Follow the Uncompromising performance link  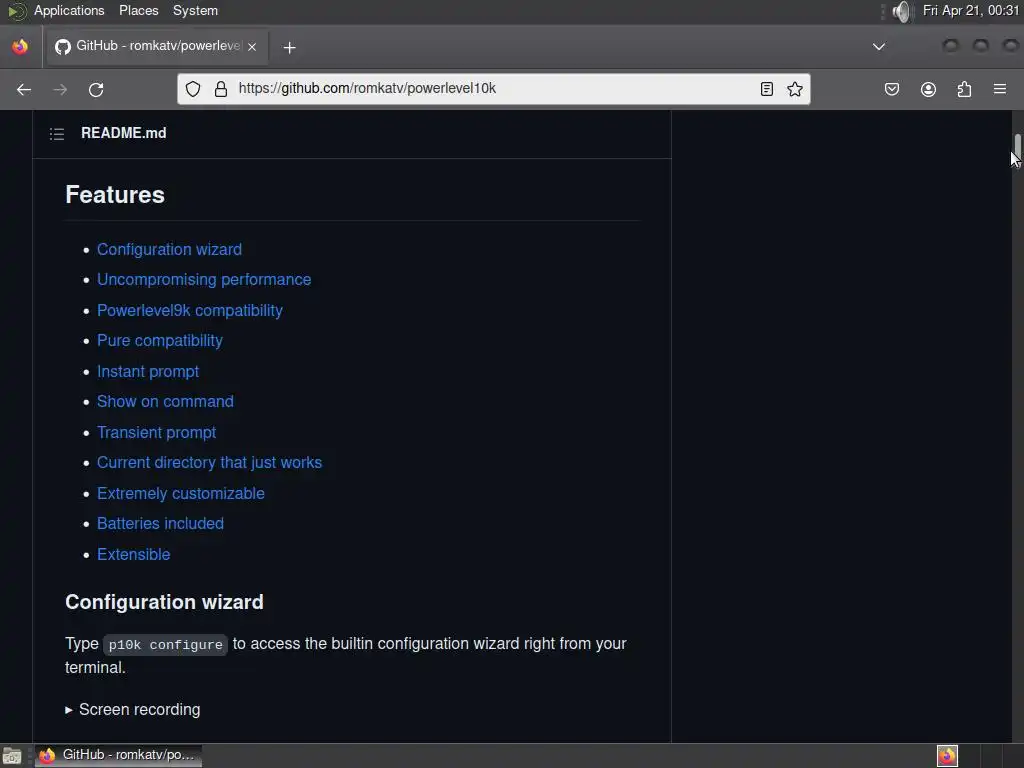tap(204, 280)
